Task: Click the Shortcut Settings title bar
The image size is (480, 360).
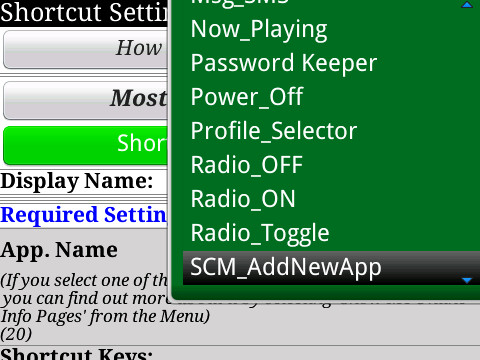Action: point(83,13)
